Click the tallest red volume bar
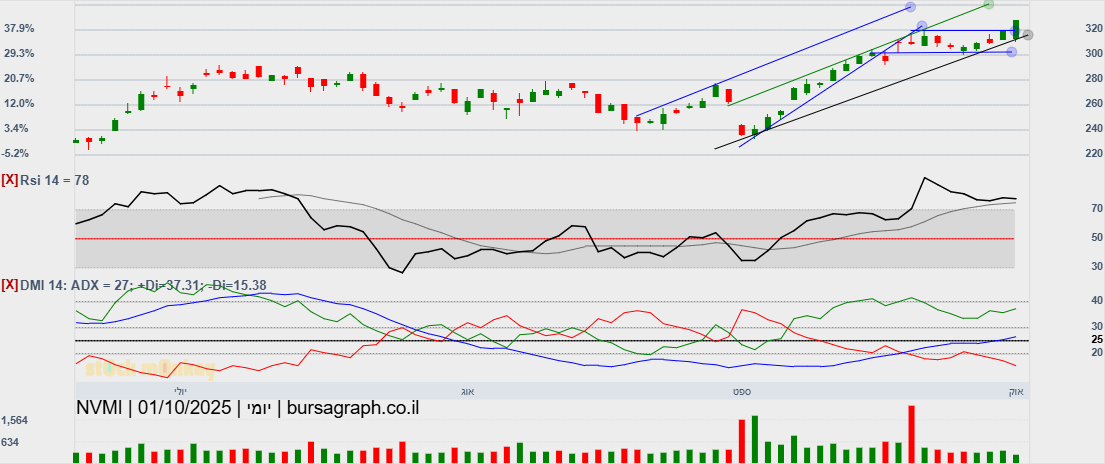The height and width of the screenshot is (464, 1105). tap(911, 434)
